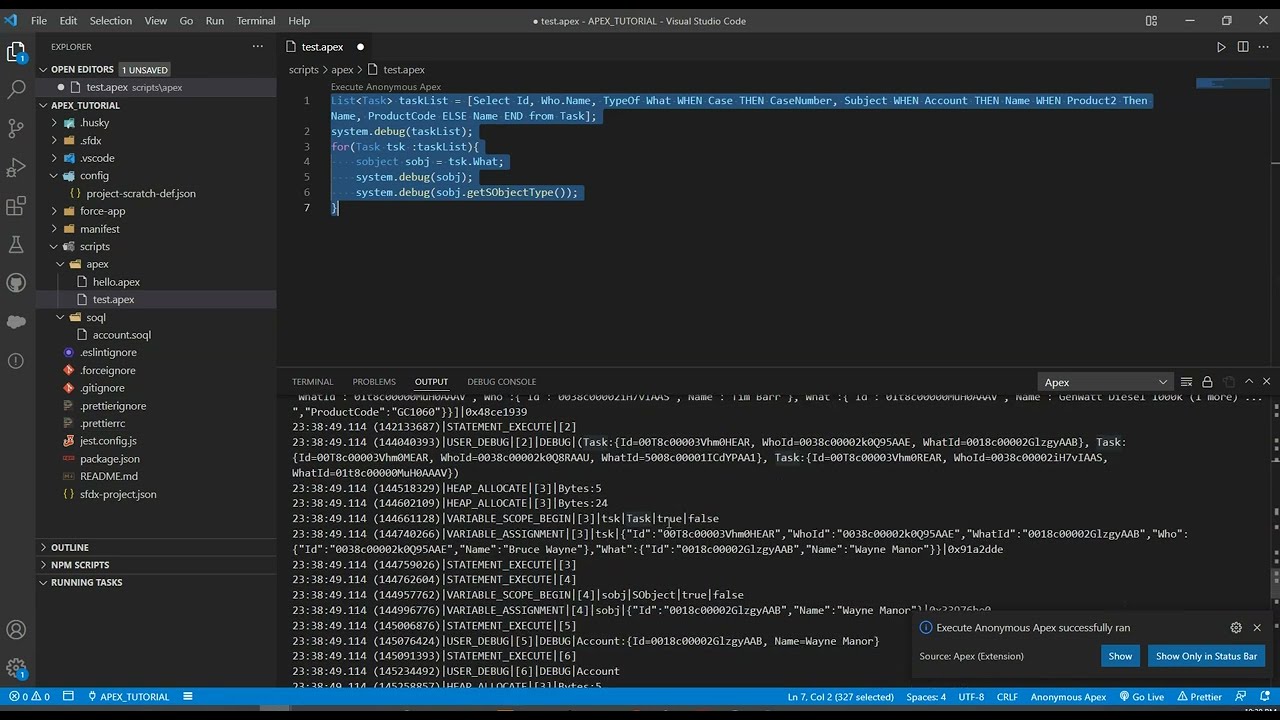The height and width of the screenshot is (720, 1280).
Task: Open the Help menu
Action: click(299, 20)
